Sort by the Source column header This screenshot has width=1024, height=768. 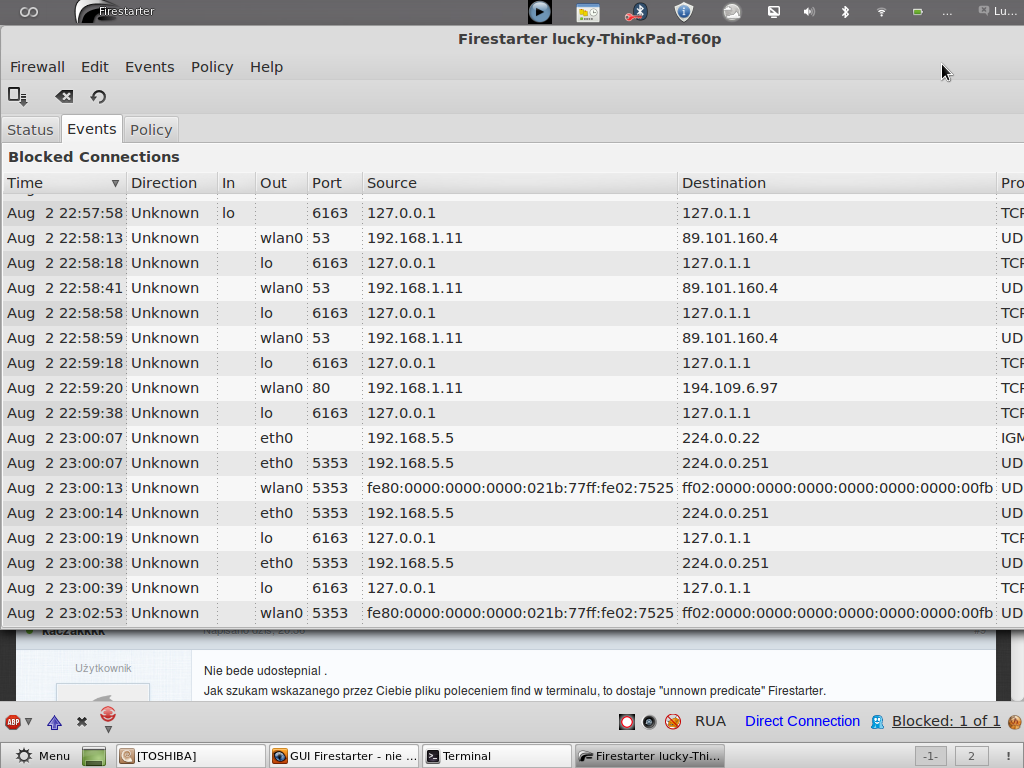click(x=520, y=183)
